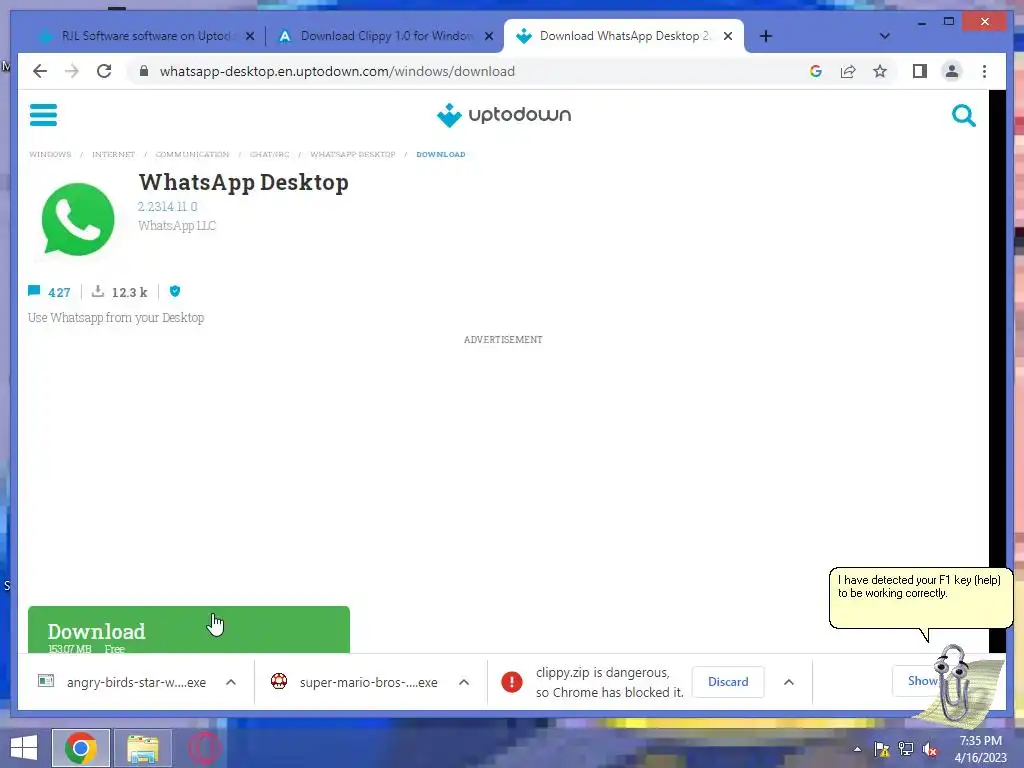Click the 12.3 k downloads count

click(x=129, y=292)
